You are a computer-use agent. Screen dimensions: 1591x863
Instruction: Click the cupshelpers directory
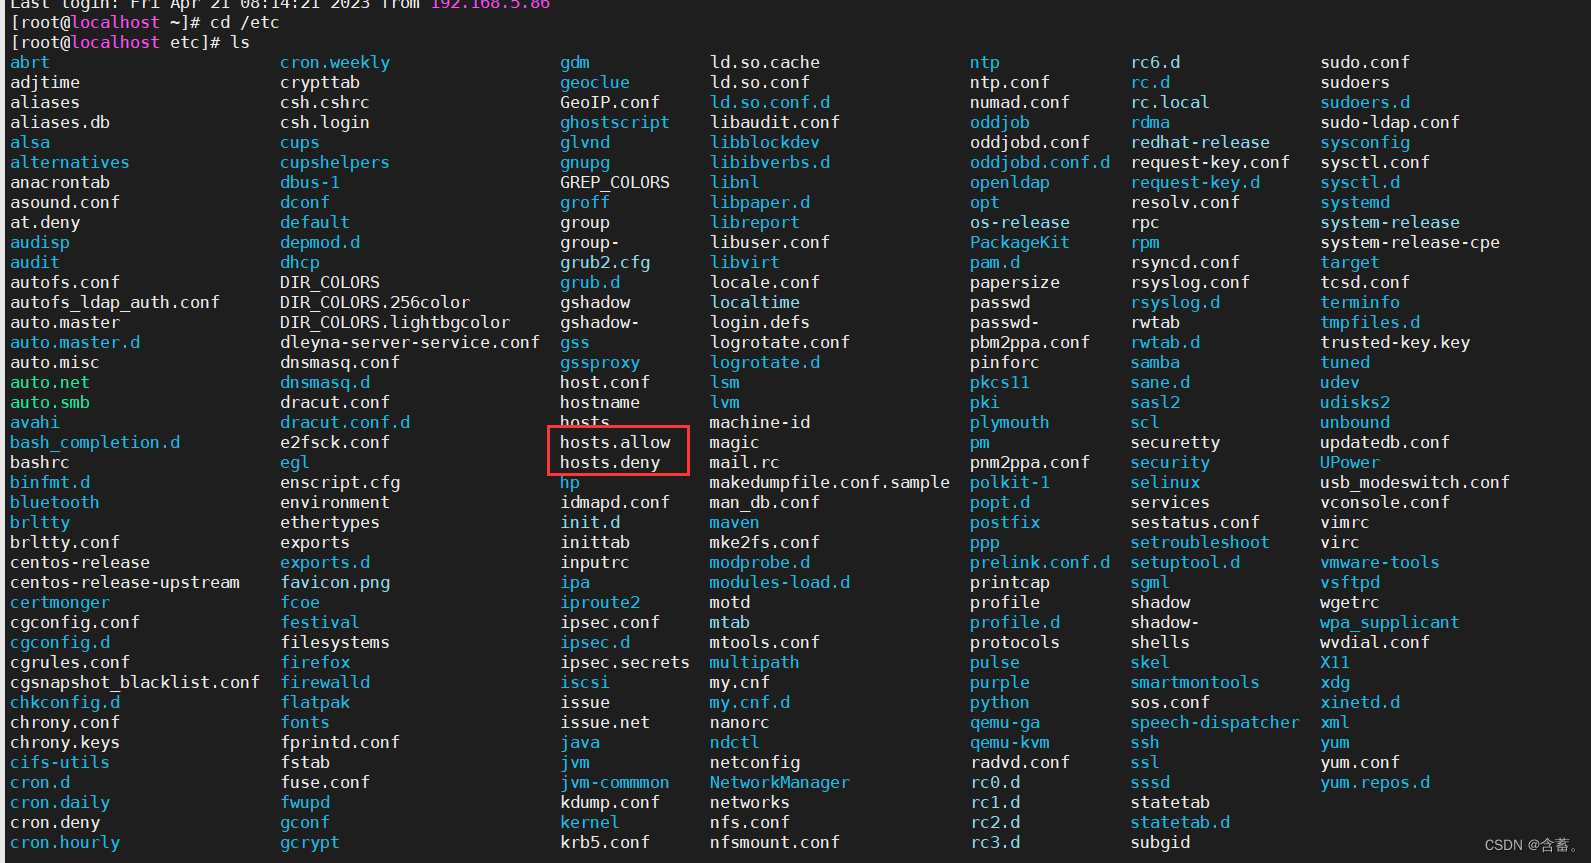[x=335, y=162]
